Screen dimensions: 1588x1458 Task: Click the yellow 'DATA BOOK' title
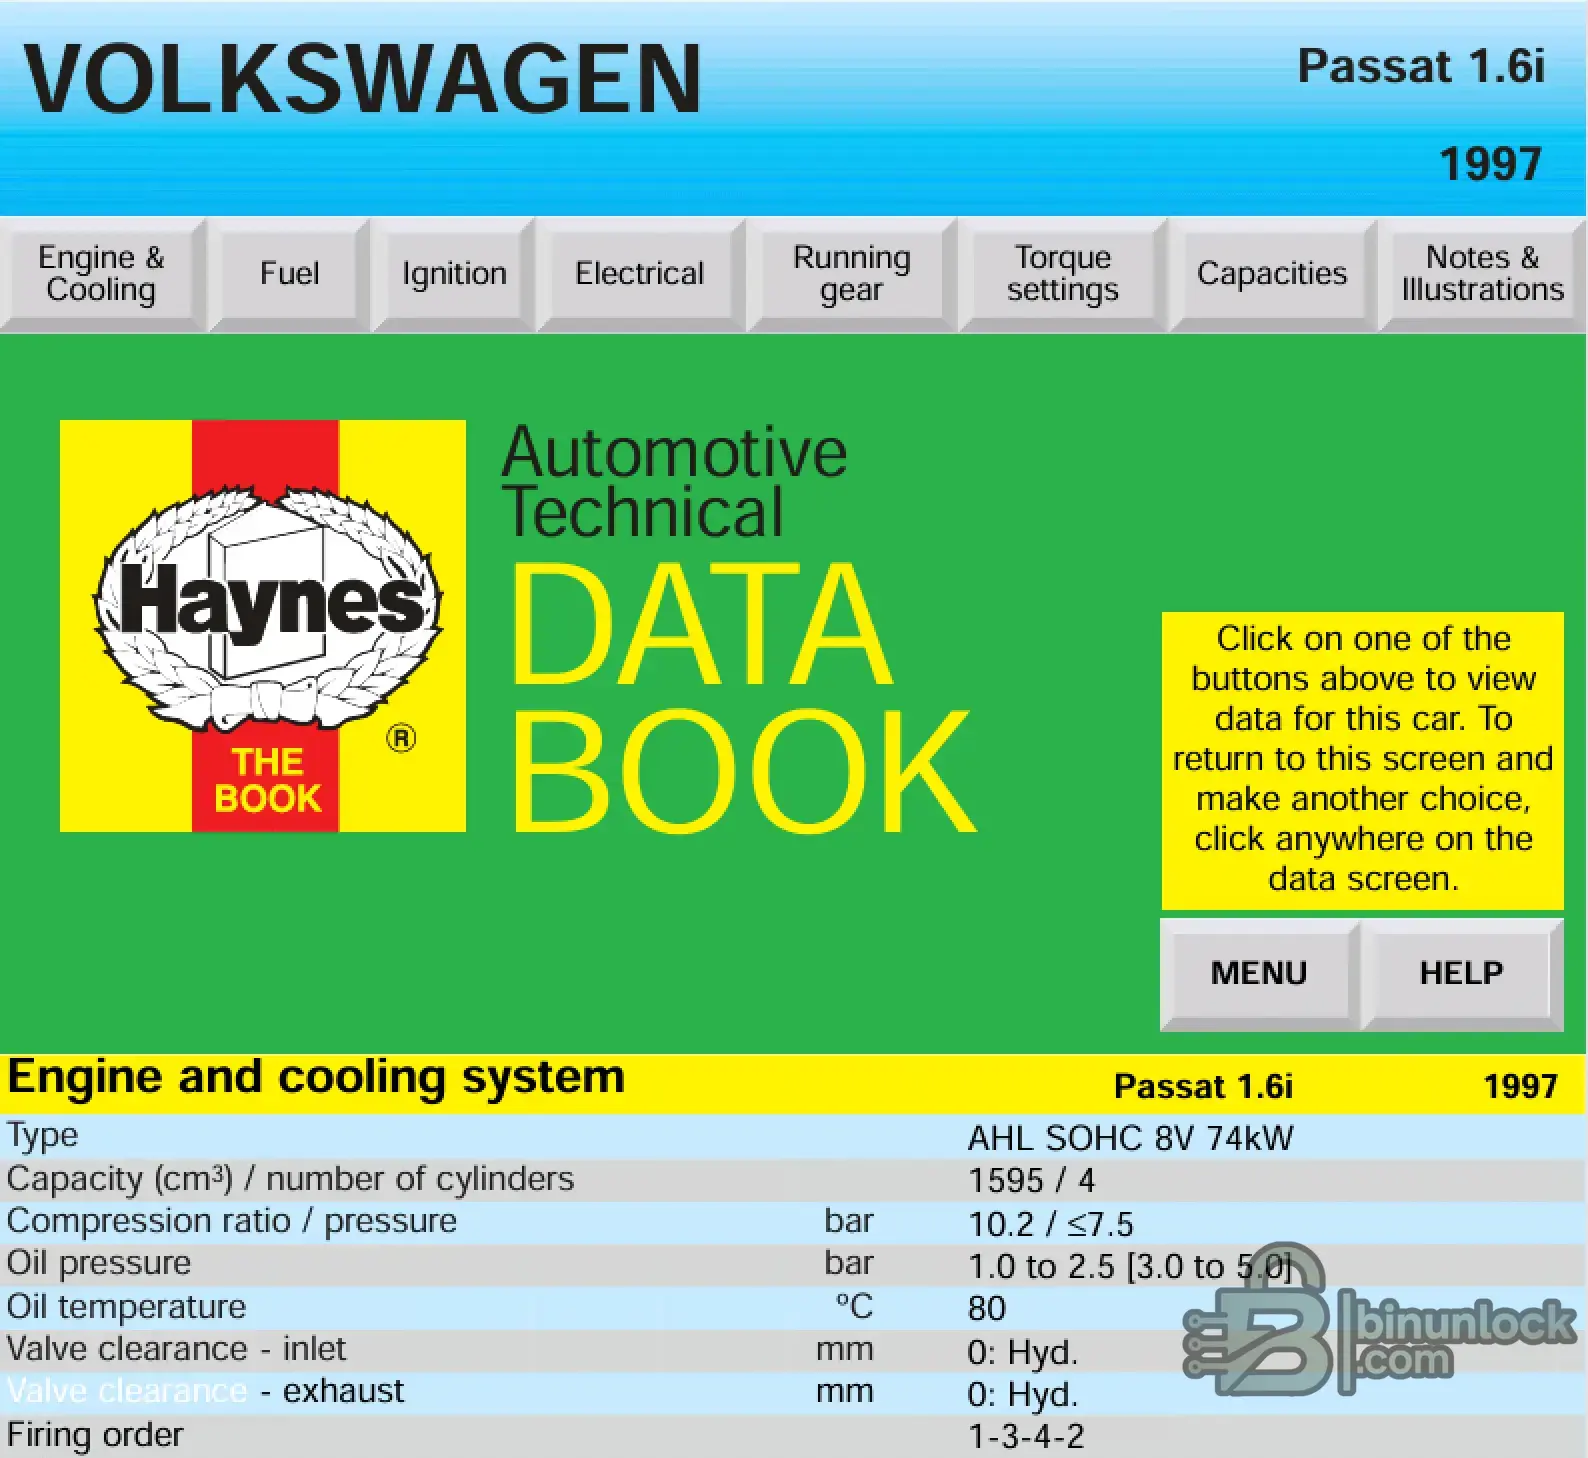[742, 697]
